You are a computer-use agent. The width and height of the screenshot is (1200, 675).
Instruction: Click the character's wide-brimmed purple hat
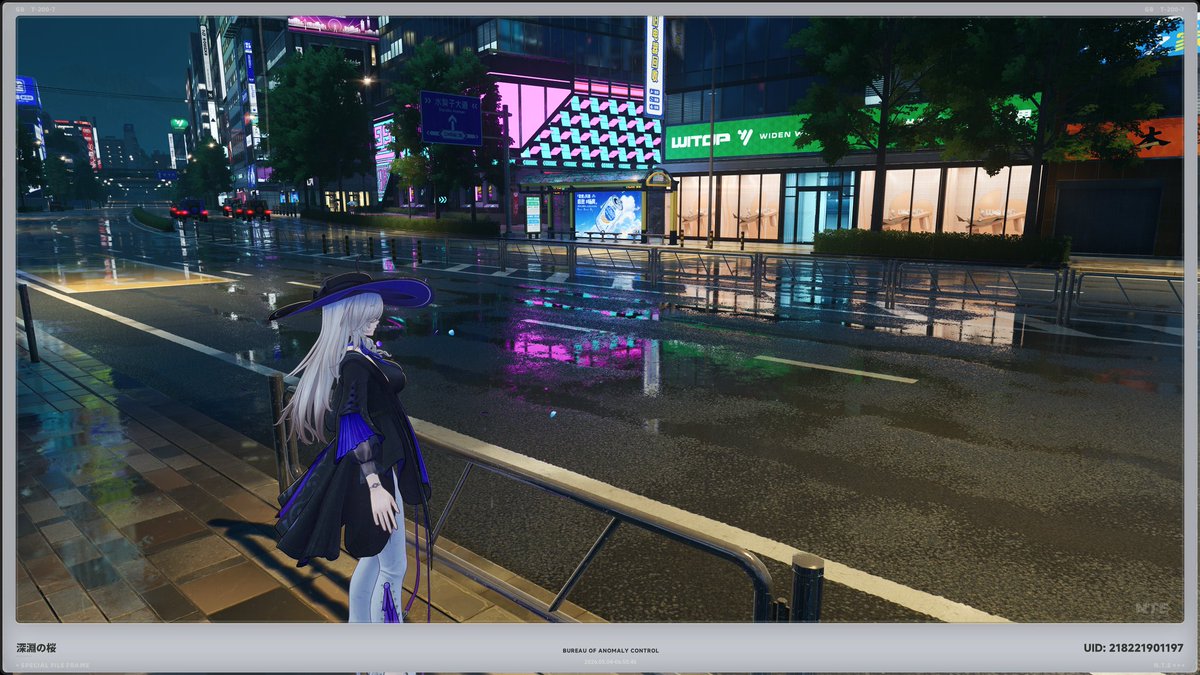pyautogui.click(x=351, y=294)
